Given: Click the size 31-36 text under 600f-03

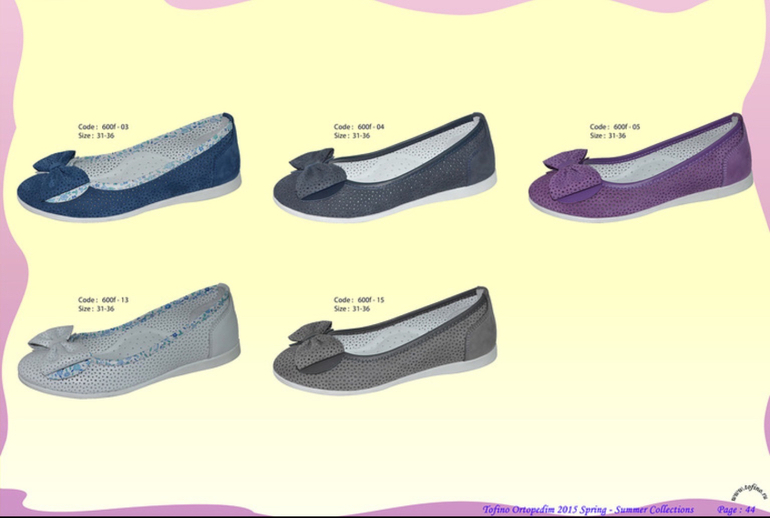Looking at the screenshot, I should [x=96, y=136].
